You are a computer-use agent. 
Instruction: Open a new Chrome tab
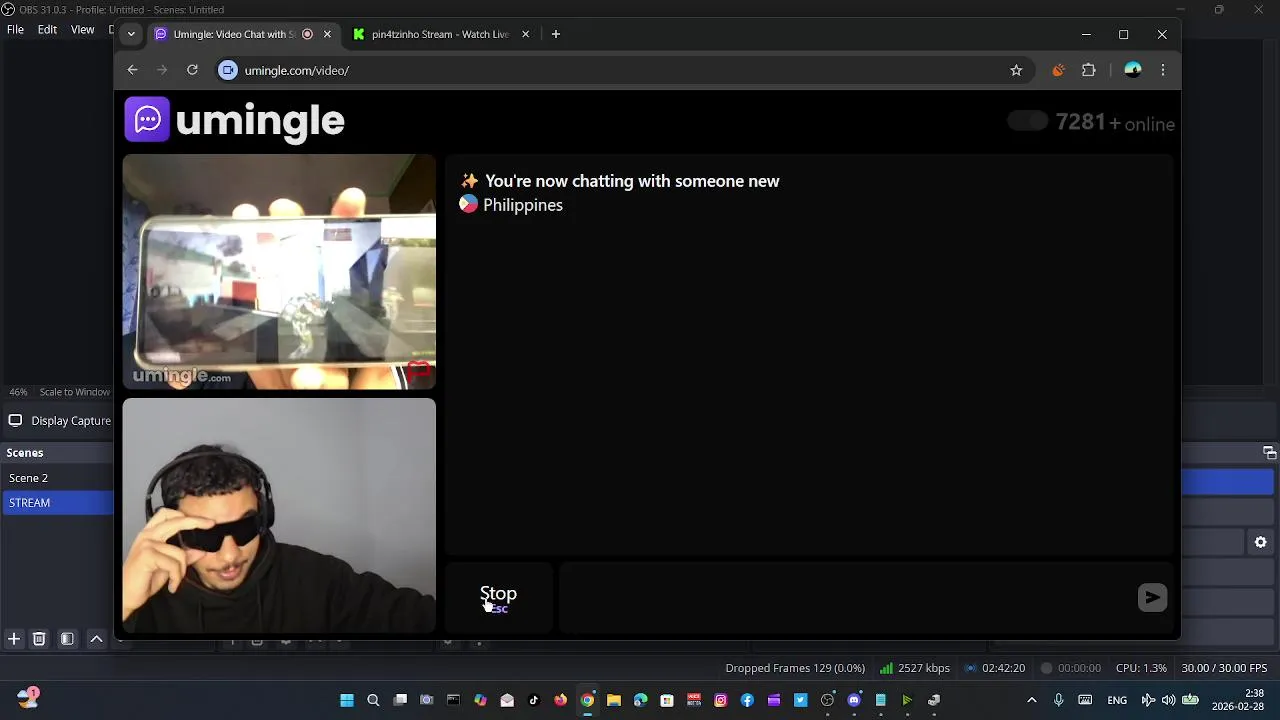(555, 34)
